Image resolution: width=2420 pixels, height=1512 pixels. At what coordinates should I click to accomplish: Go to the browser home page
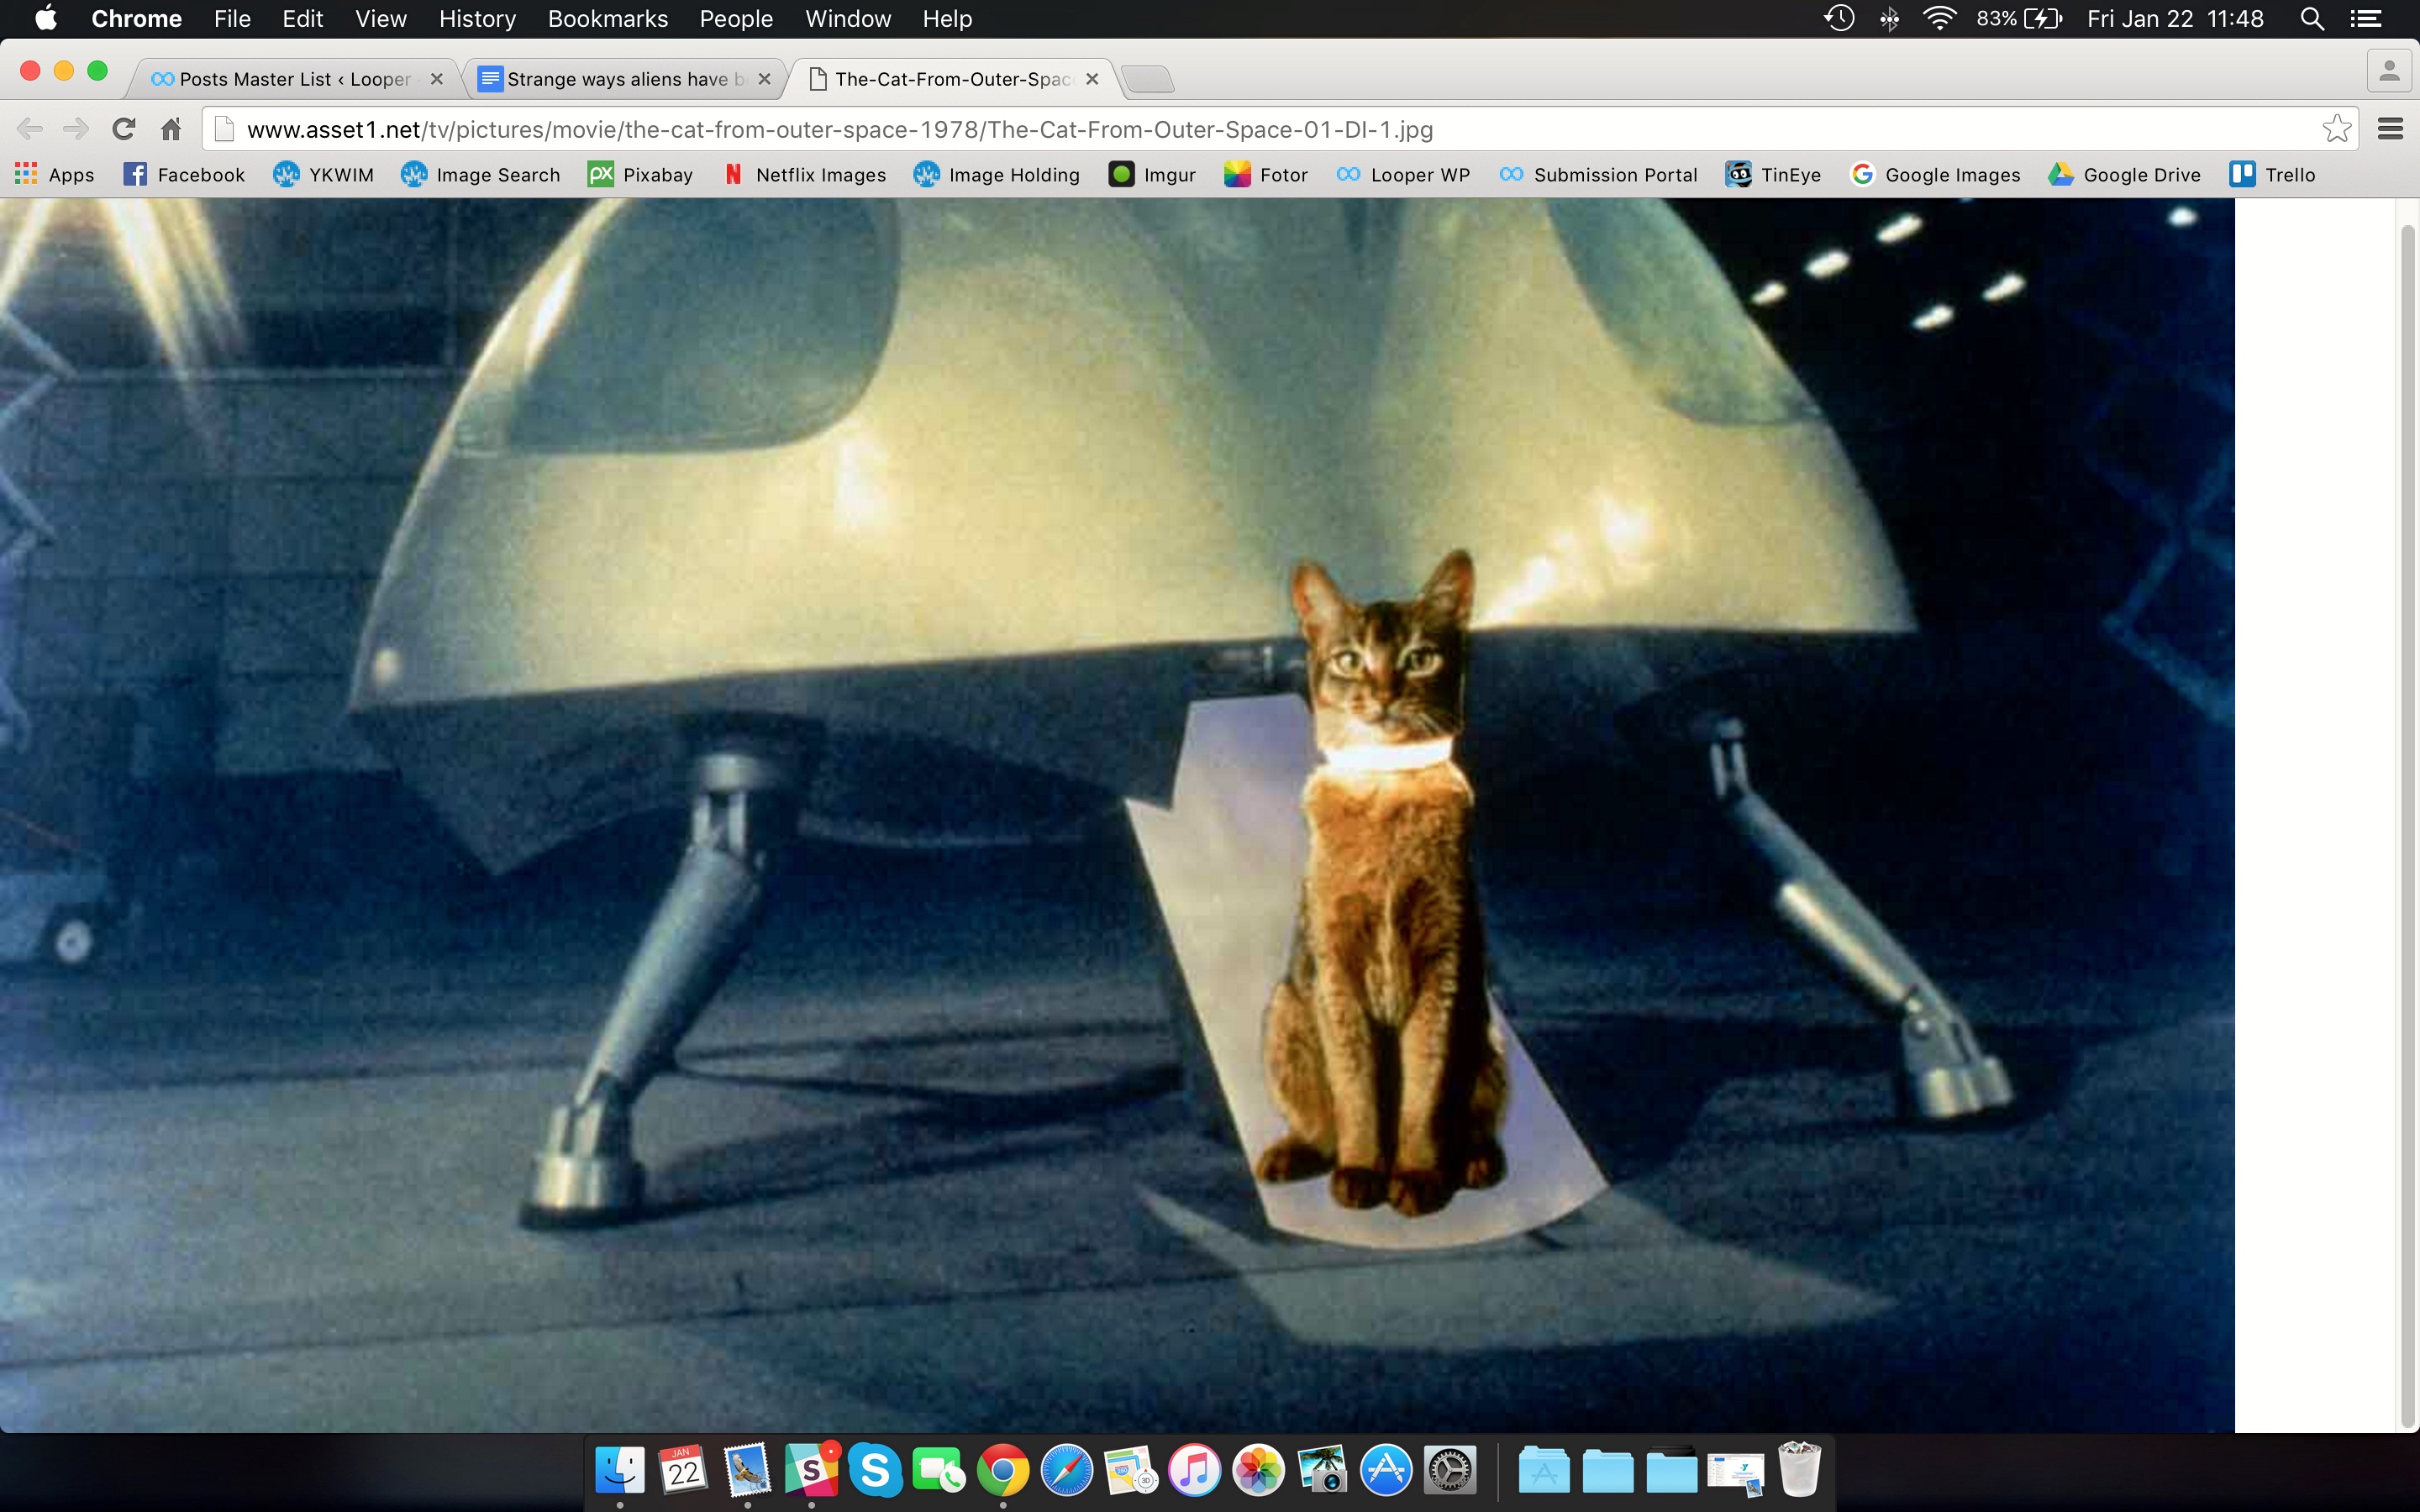170,128
